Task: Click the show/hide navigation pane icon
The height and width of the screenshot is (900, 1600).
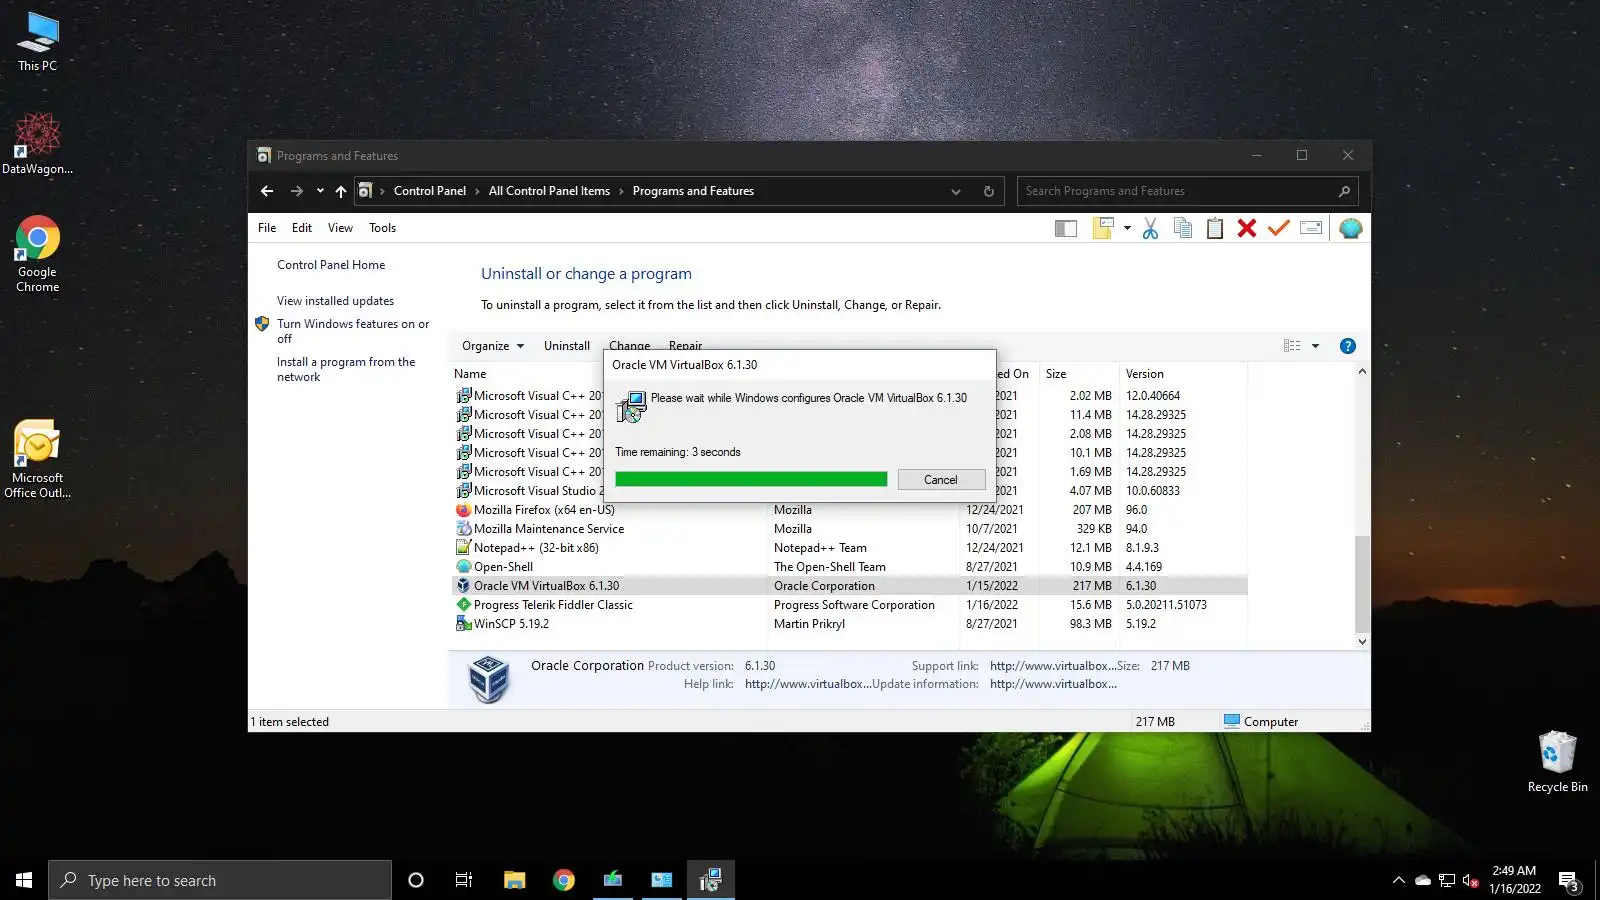Action: coord(1066,229)
